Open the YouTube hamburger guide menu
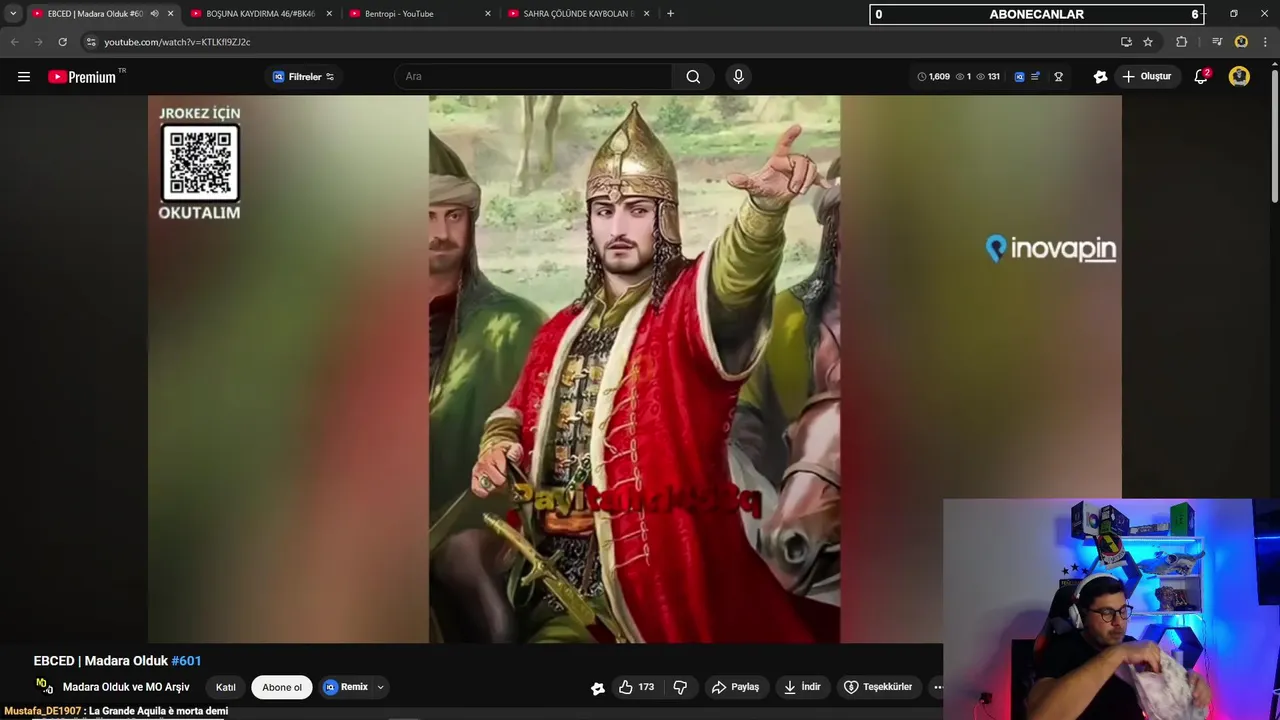The width and height of the screenshot is (1280, 720). click(x=24, y=77)
